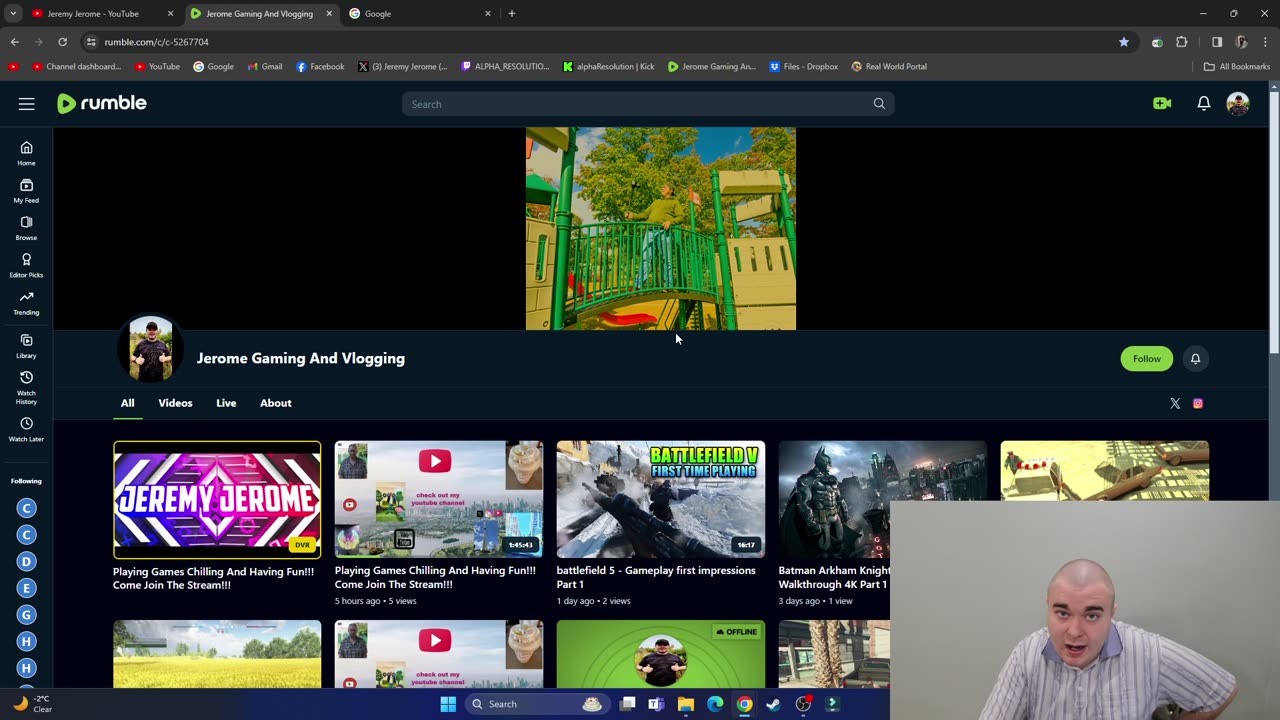Open Watch History in the sidebar
This screenshot has height=720, width=1280.
(26, 387)
